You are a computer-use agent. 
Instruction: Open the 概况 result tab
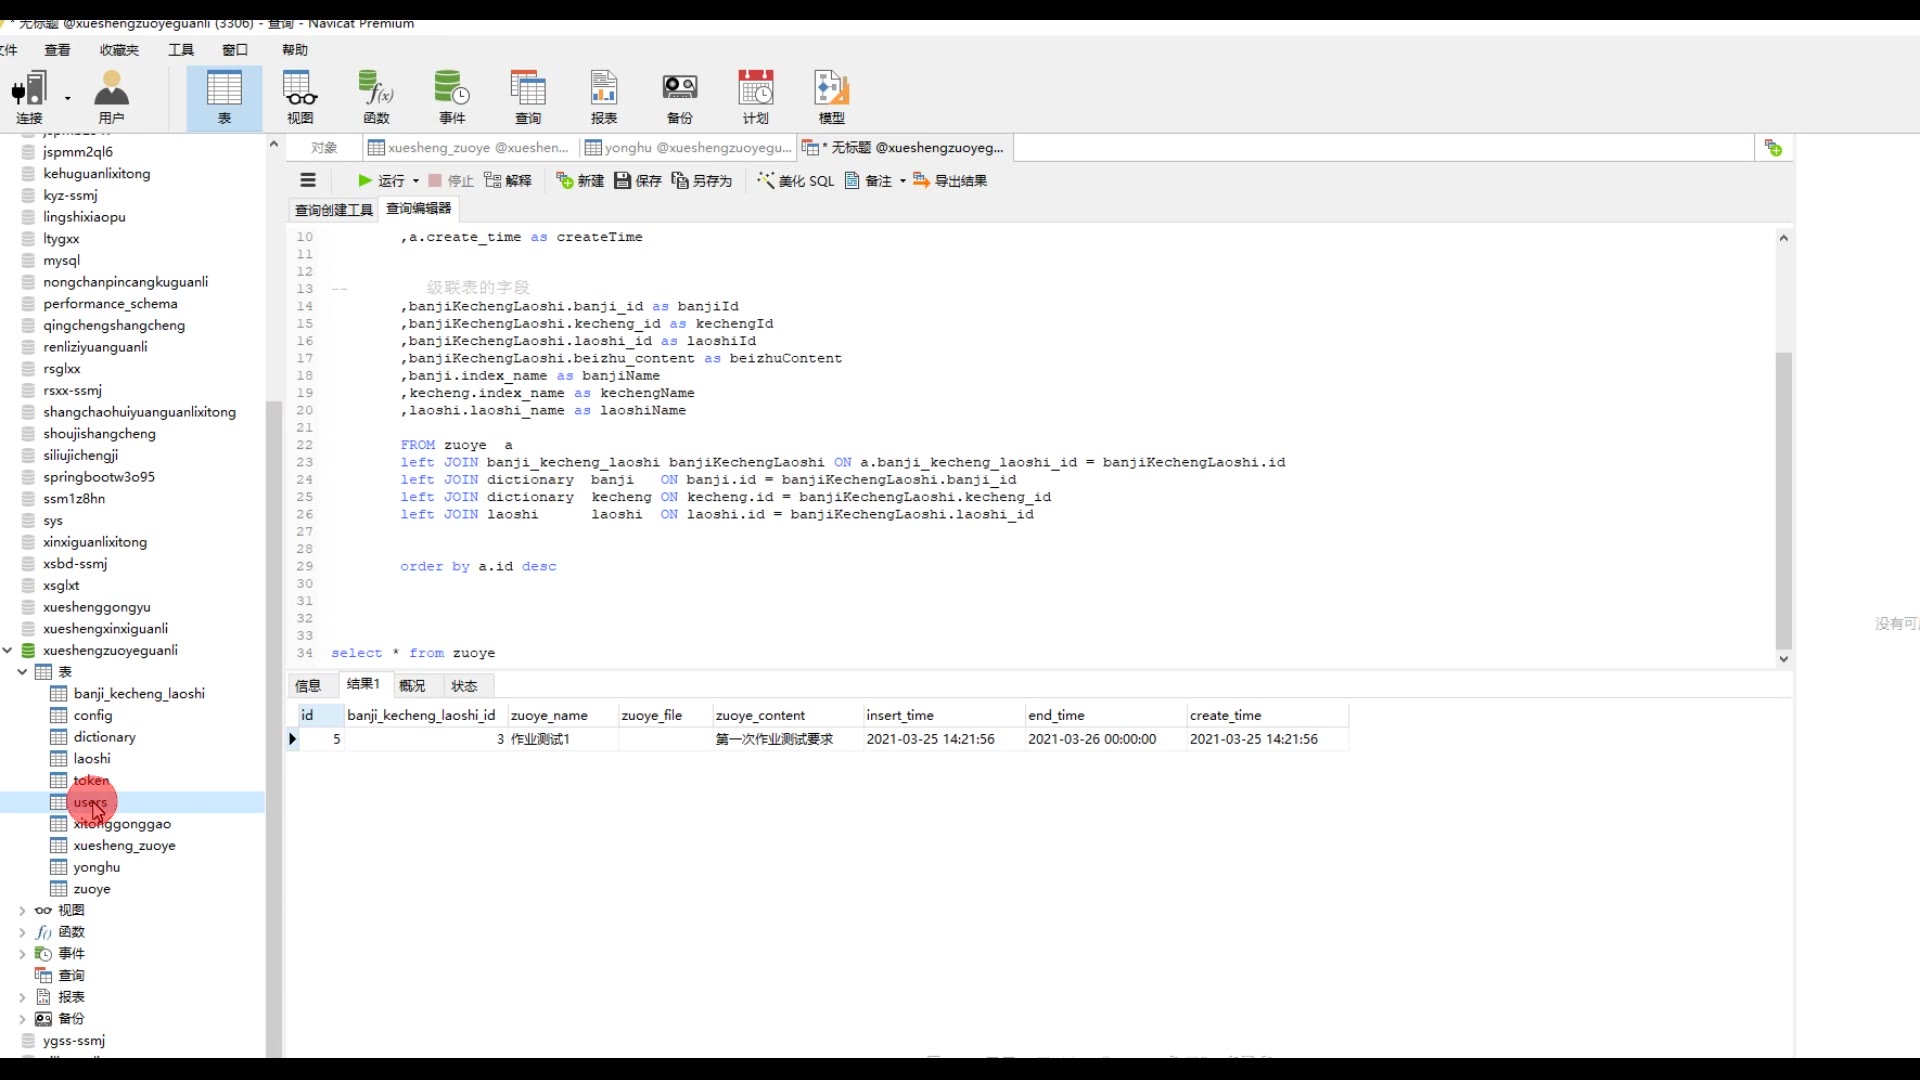[412, 686]
